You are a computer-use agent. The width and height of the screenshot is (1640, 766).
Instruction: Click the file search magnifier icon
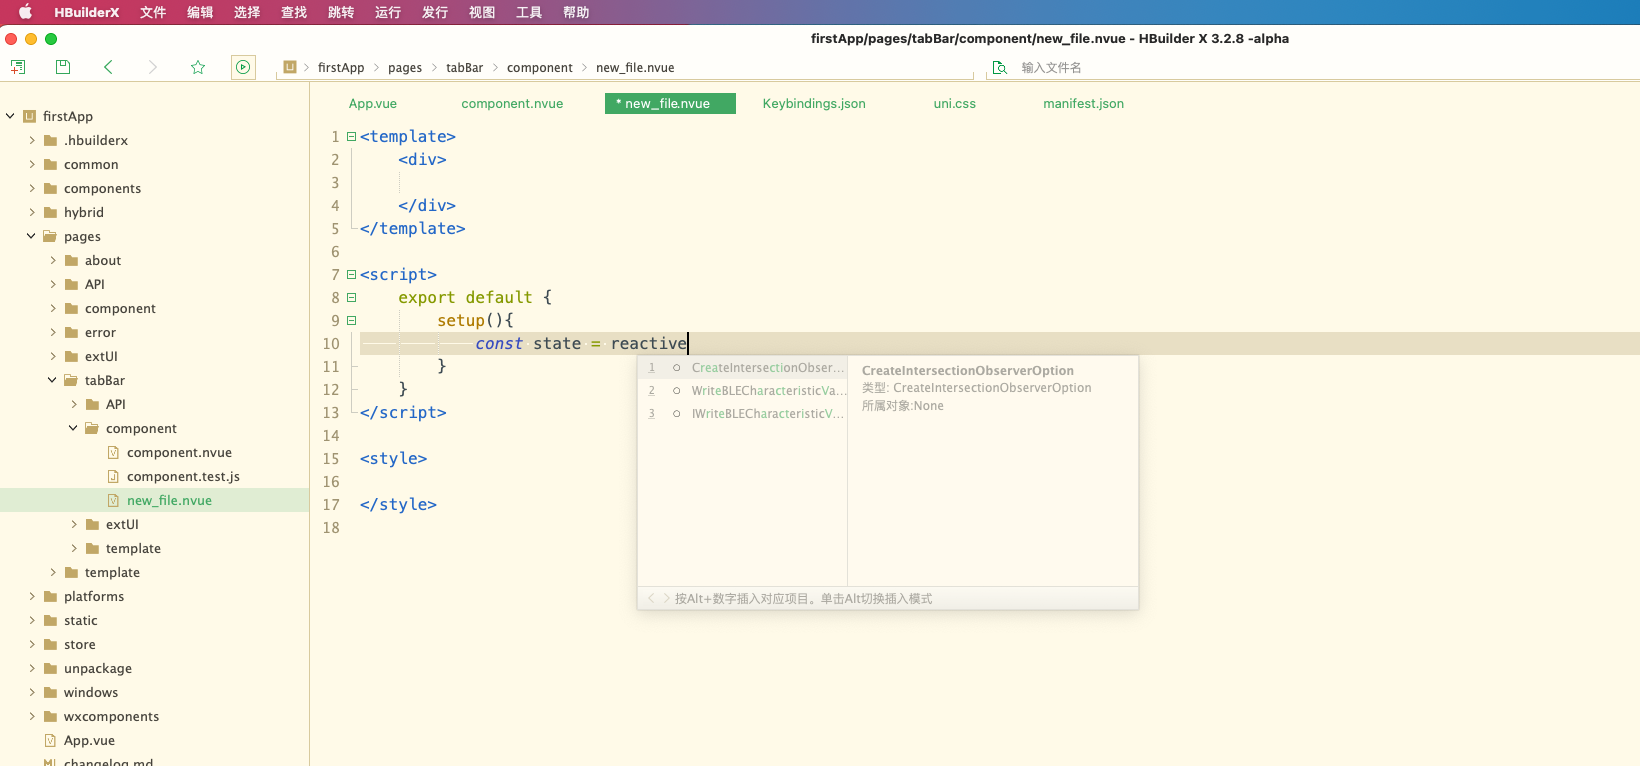coord(999,67)
